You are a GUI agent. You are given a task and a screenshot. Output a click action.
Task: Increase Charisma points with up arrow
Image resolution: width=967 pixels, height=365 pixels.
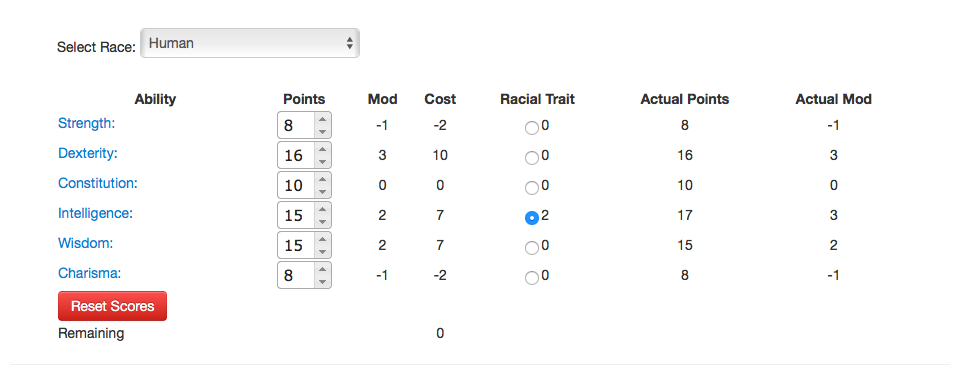[322, 269]
